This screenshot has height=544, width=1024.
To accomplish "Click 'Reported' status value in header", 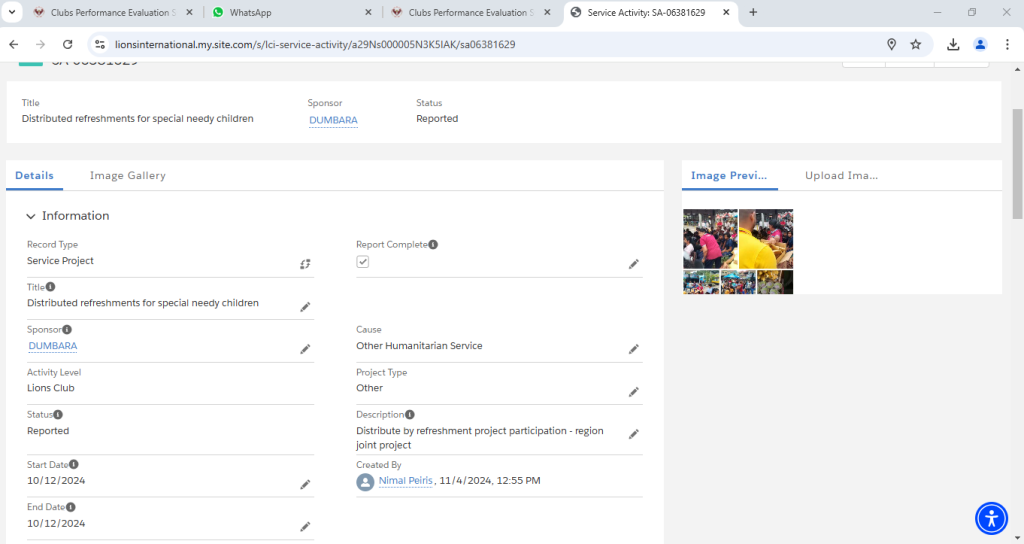I will coord(437,119).
